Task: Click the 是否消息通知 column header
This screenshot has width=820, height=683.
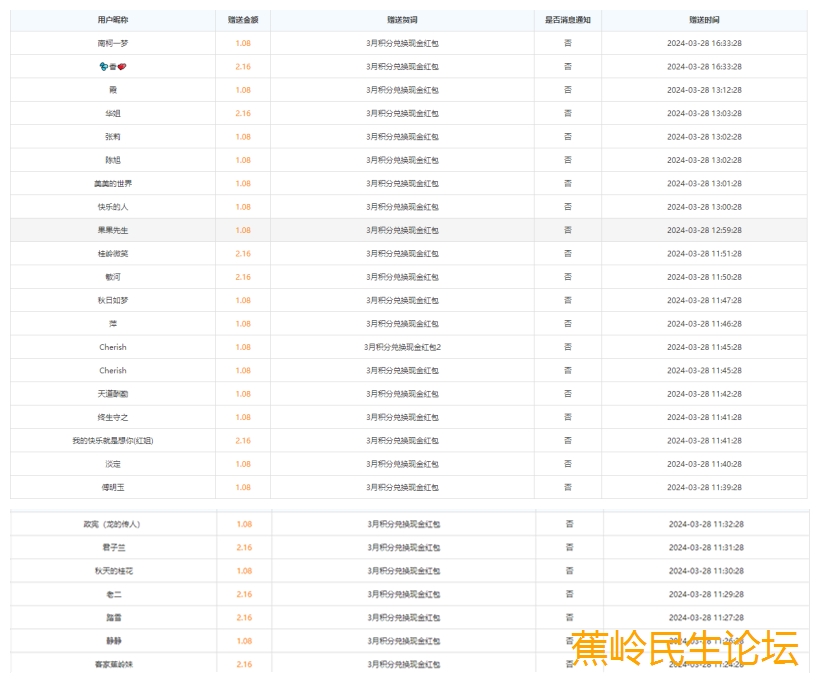Action: tap(568, 20)
